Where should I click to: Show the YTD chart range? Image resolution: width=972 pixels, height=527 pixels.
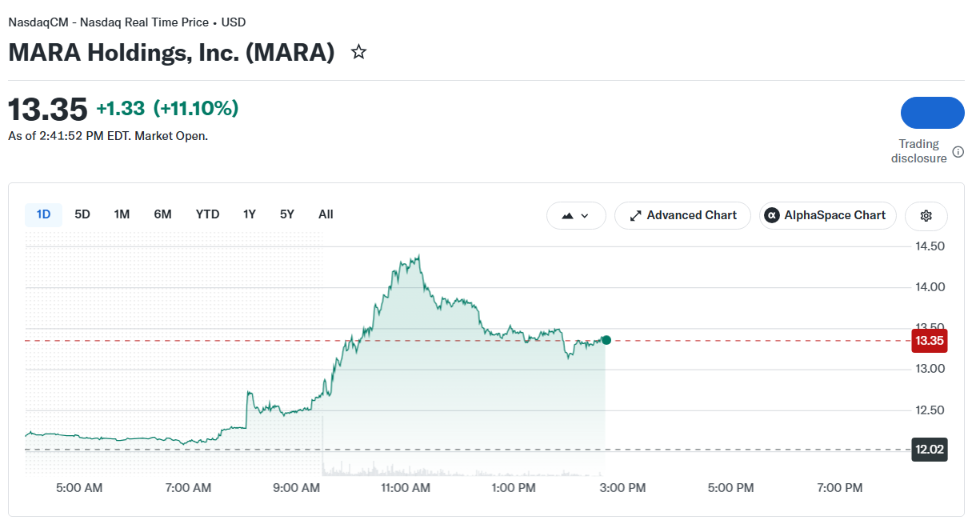click(x=208, y=215)
